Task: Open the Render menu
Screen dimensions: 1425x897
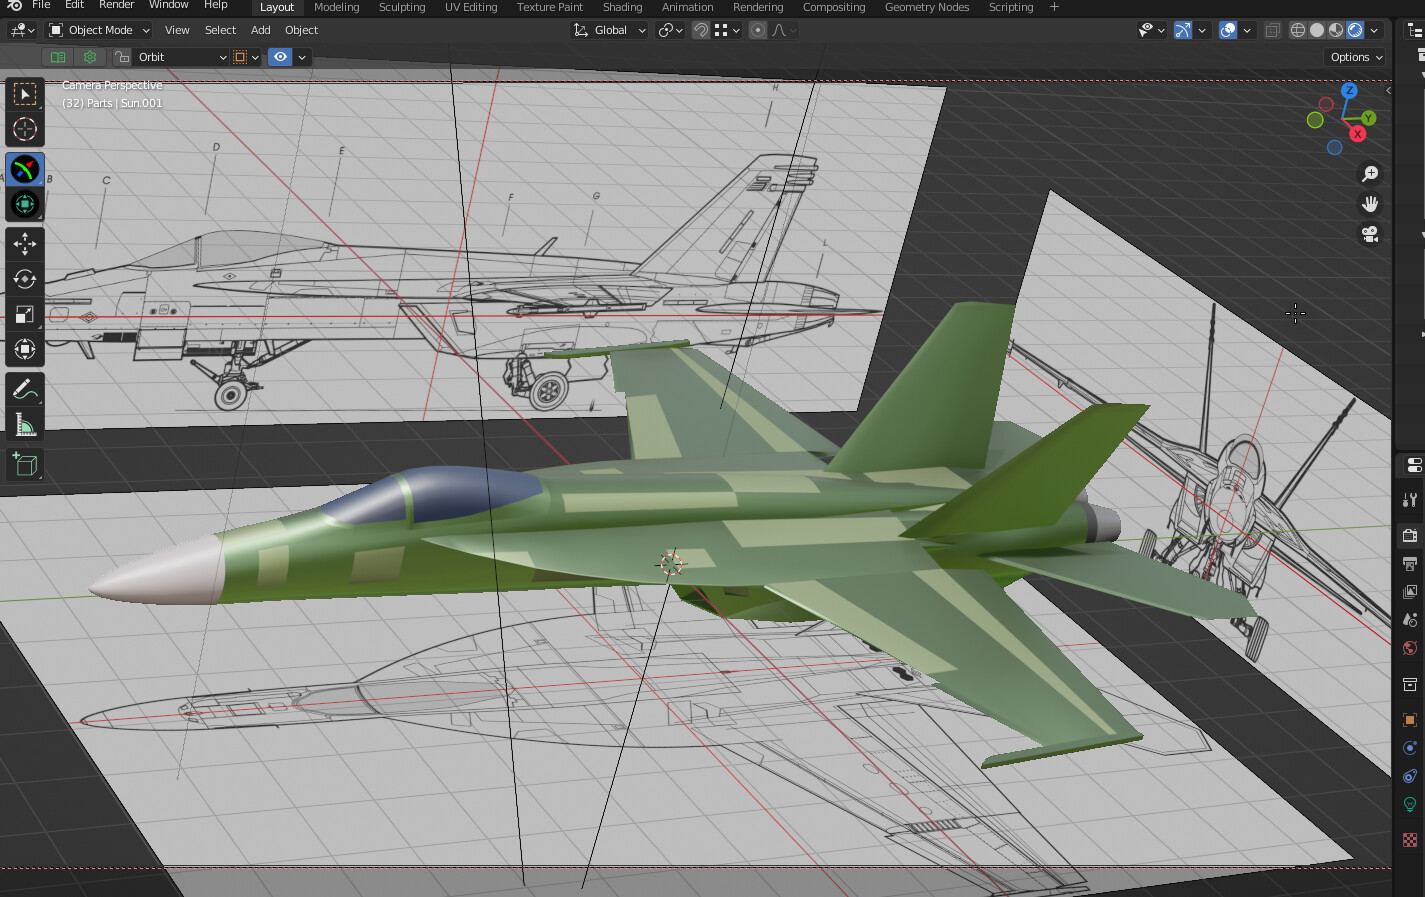Action: click(x=116, y=5)
